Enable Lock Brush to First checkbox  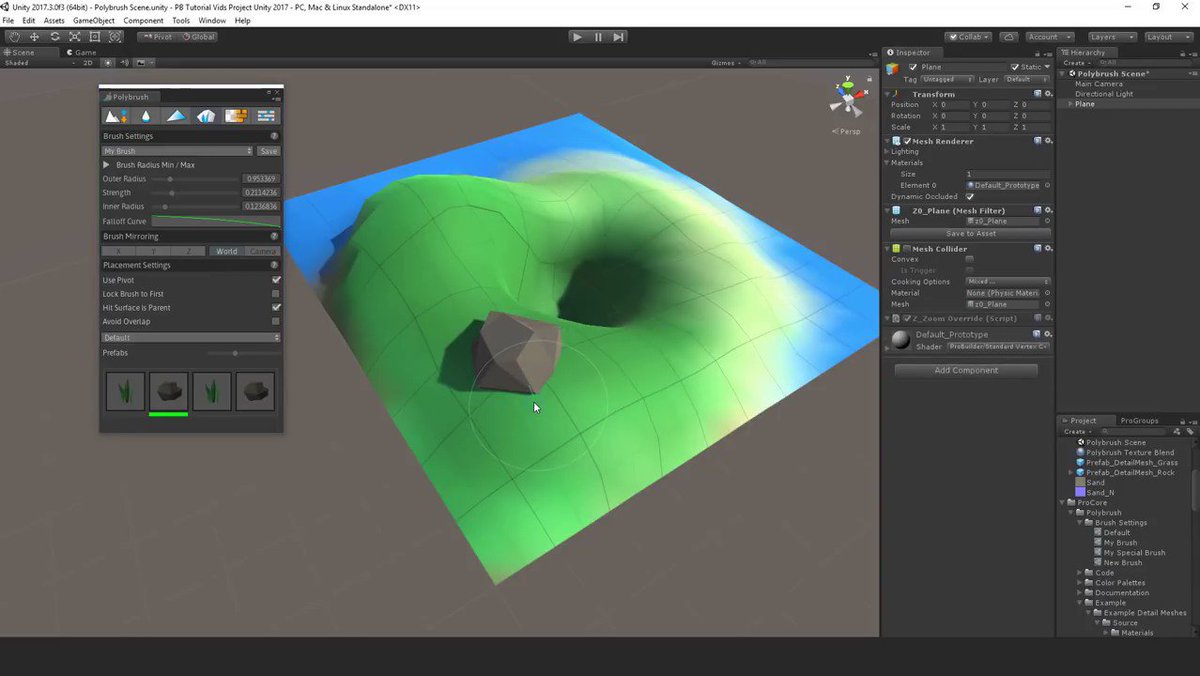click(276, 294)
